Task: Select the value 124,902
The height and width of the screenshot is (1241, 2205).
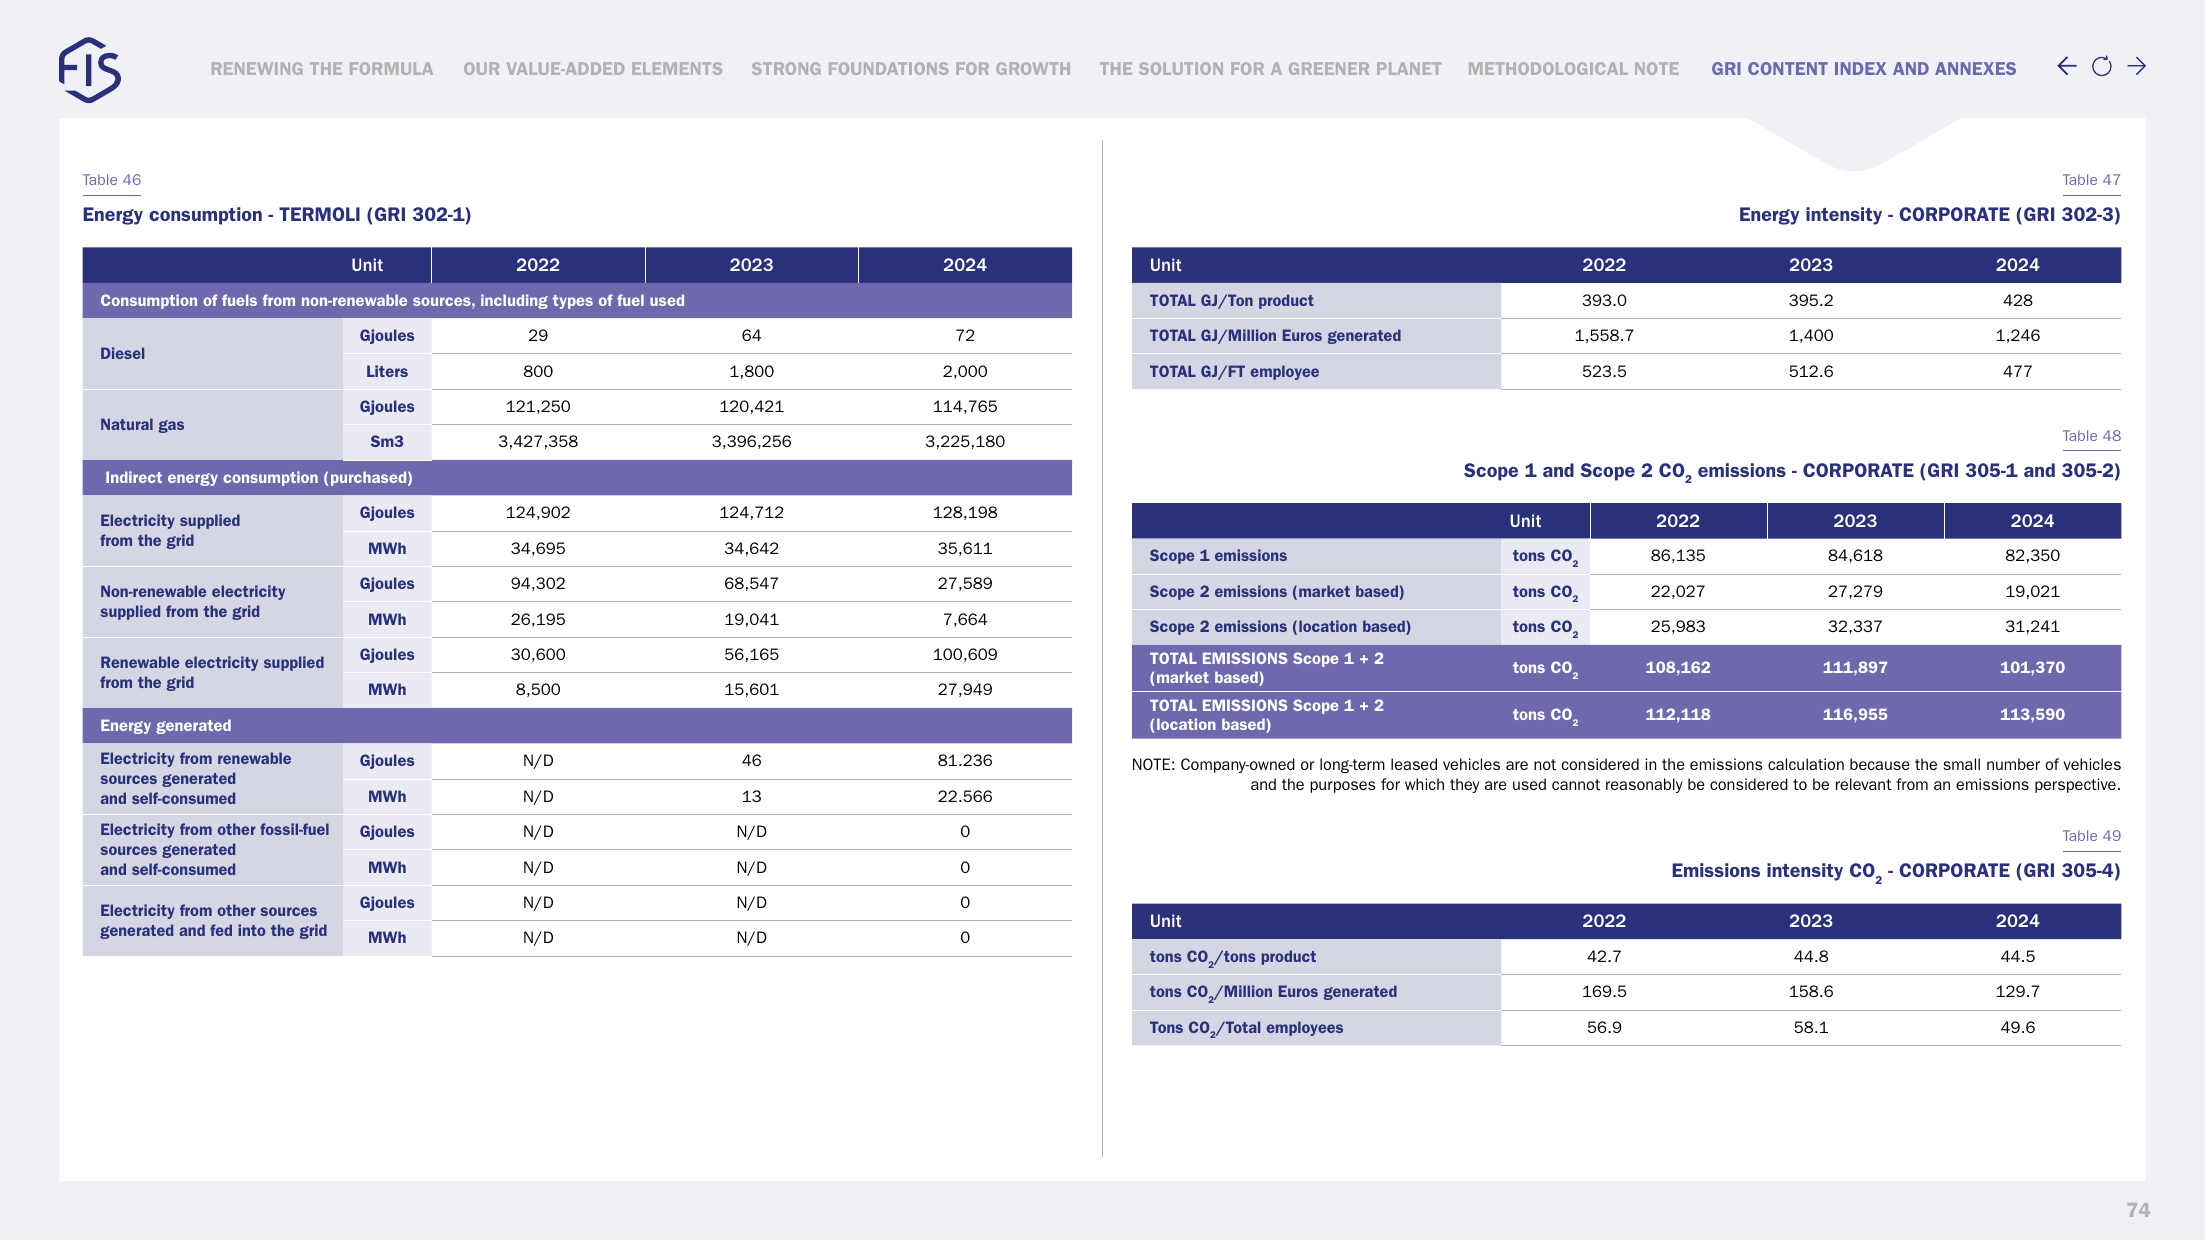Action: 538,513
